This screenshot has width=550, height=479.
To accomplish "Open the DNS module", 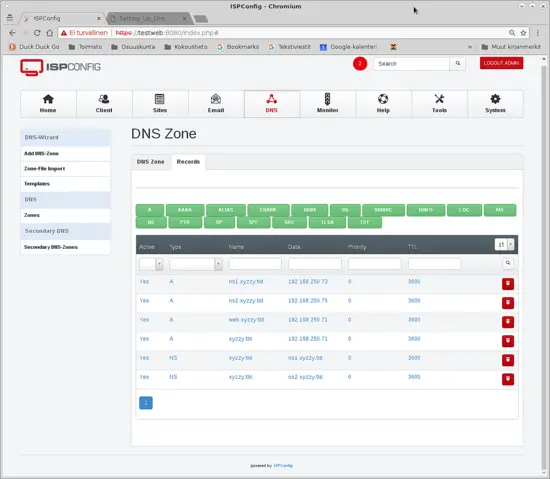I will click(x=271, y=103).
